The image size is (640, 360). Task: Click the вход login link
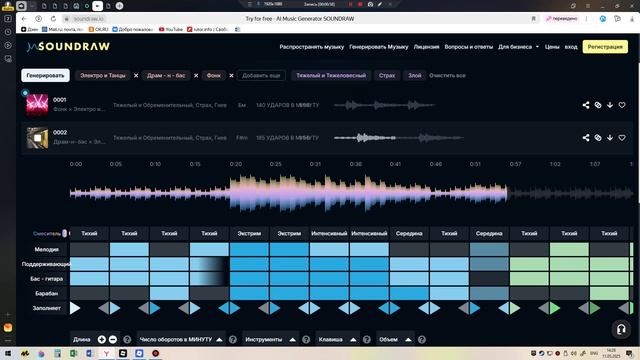[x=571, y=47]
